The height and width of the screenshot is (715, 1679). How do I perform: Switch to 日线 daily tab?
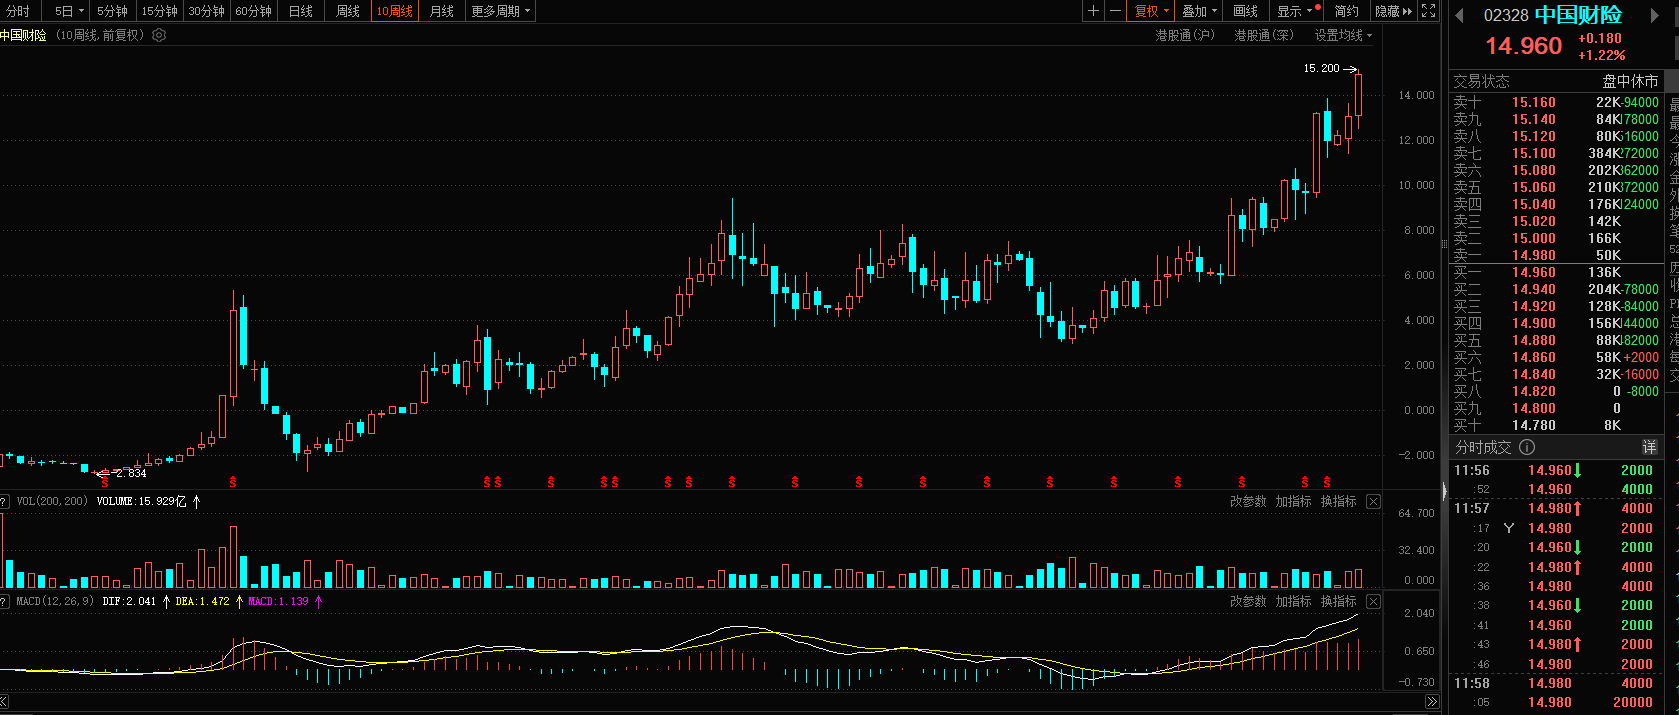click(300, 11)
